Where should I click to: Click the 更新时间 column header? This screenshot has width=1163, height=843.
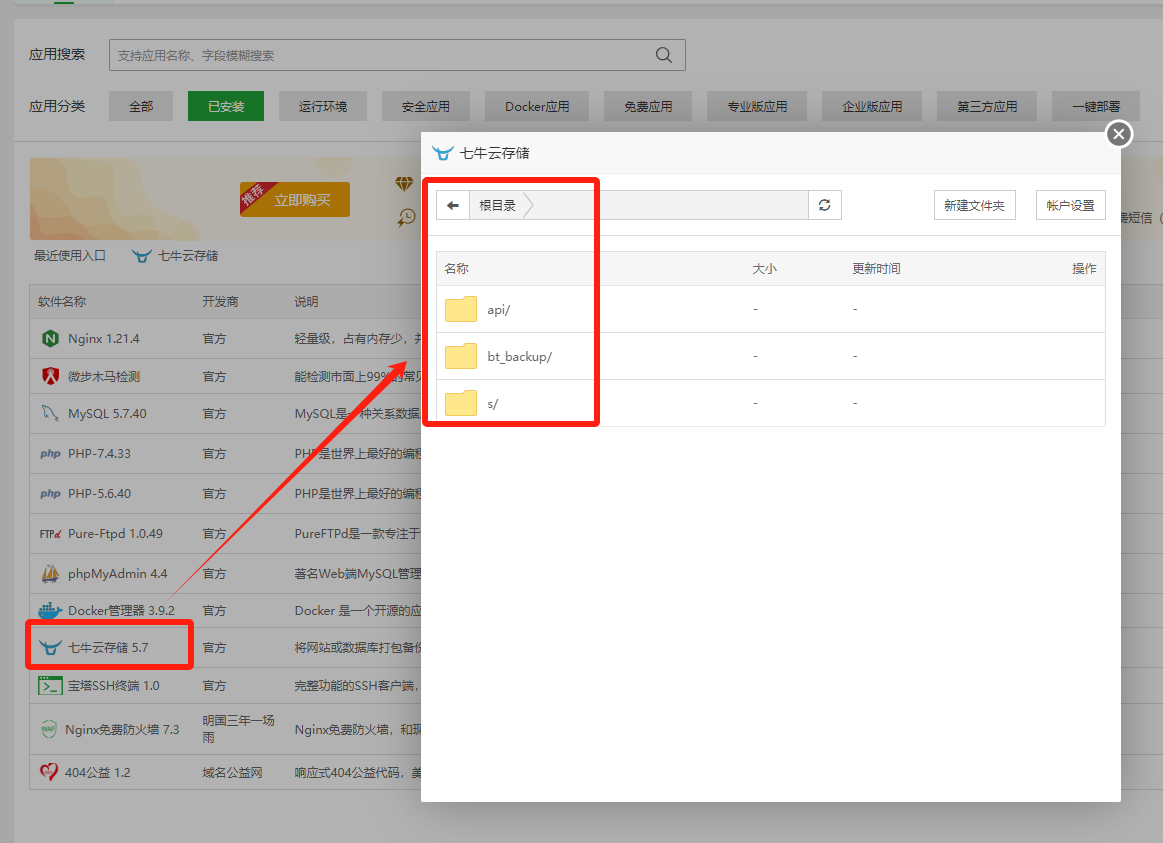[876, 268]
